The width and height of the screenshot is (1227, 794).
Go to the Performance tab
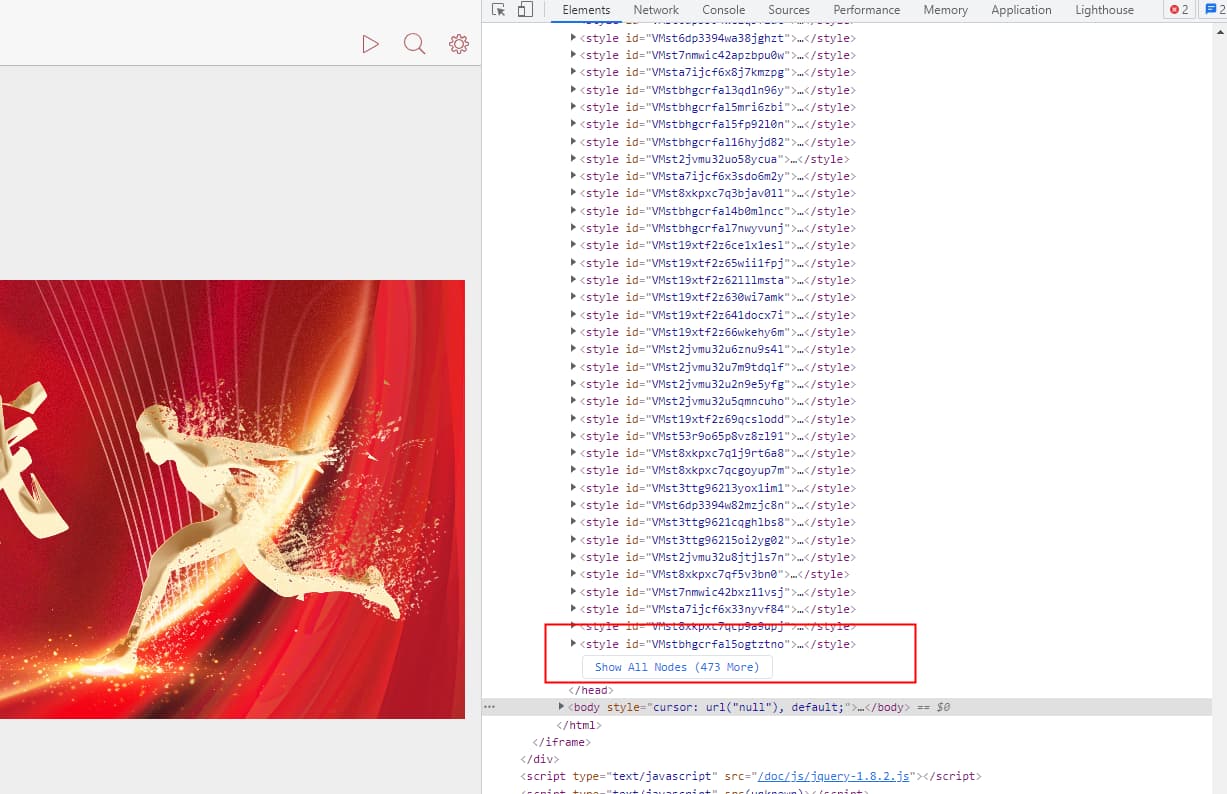[x=867, y=10]
